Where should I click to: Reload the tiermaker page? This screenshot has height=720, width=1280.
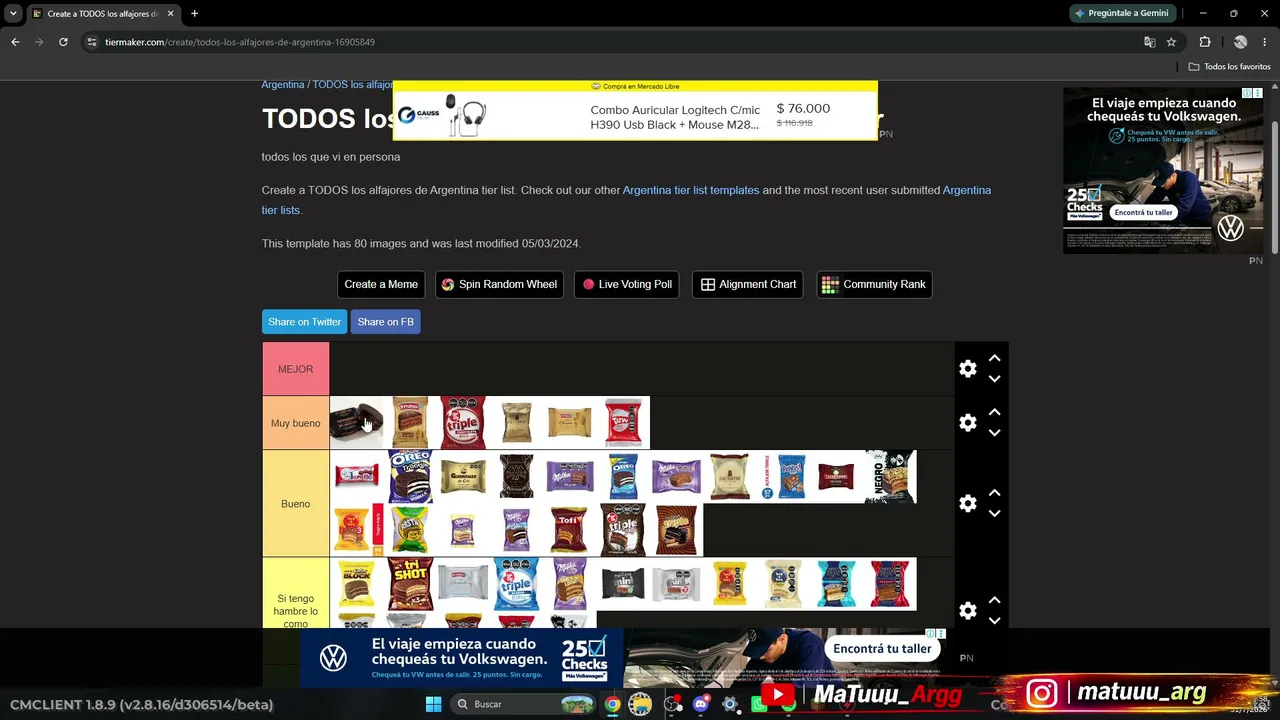63,42
